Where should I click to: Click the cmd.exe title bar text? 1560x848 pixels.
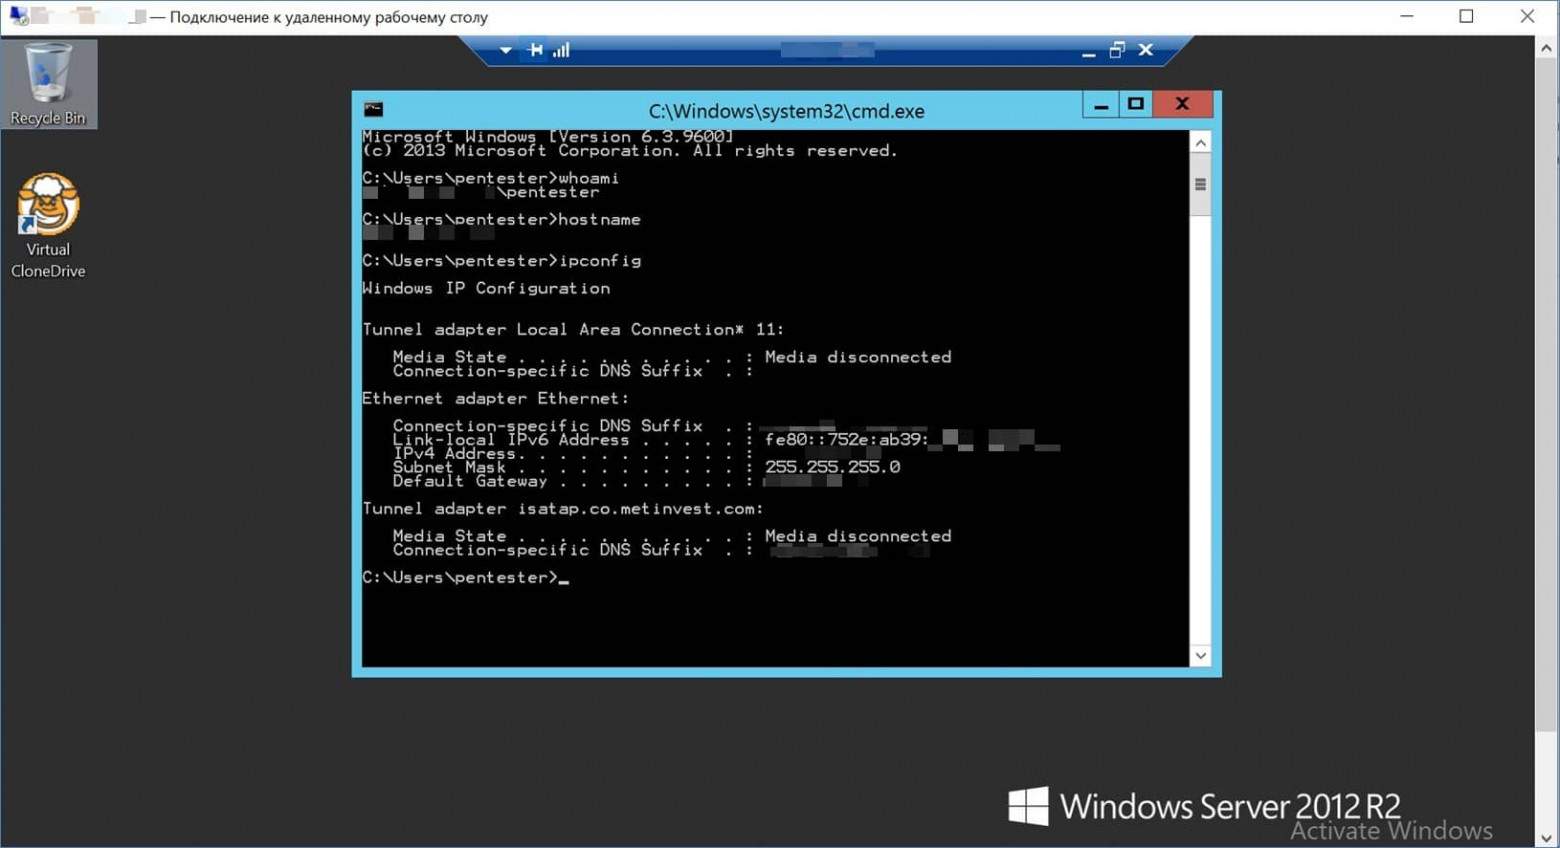(x=786, y=111)
